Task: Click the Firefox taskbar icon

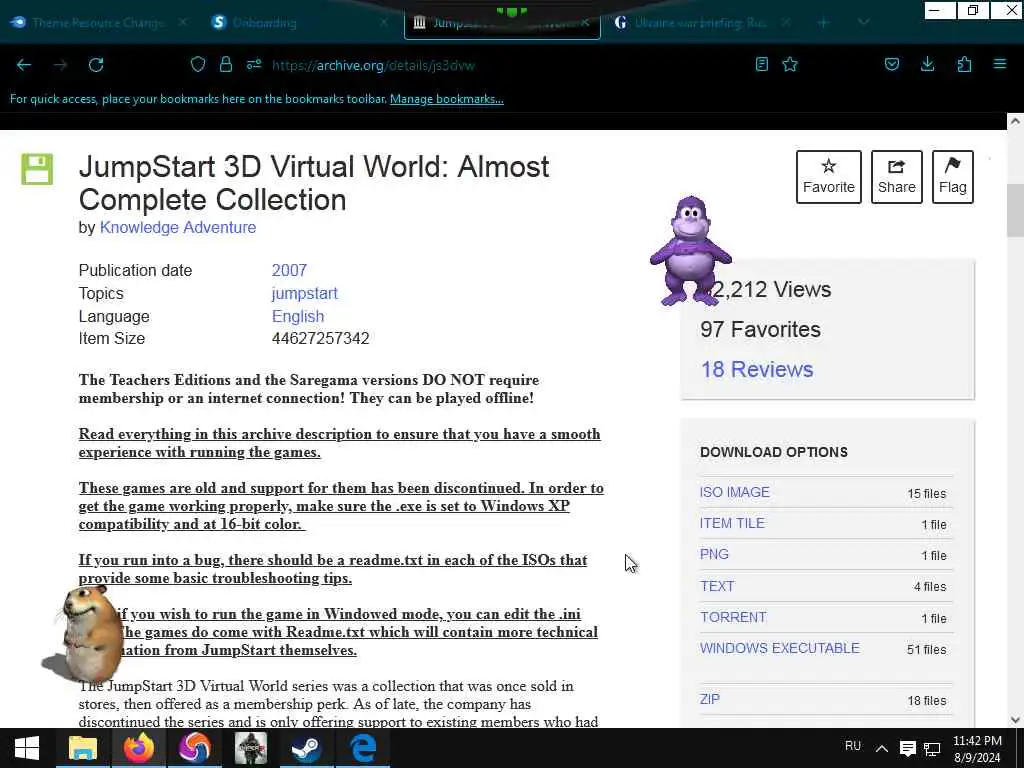Action: coord(138,748)
